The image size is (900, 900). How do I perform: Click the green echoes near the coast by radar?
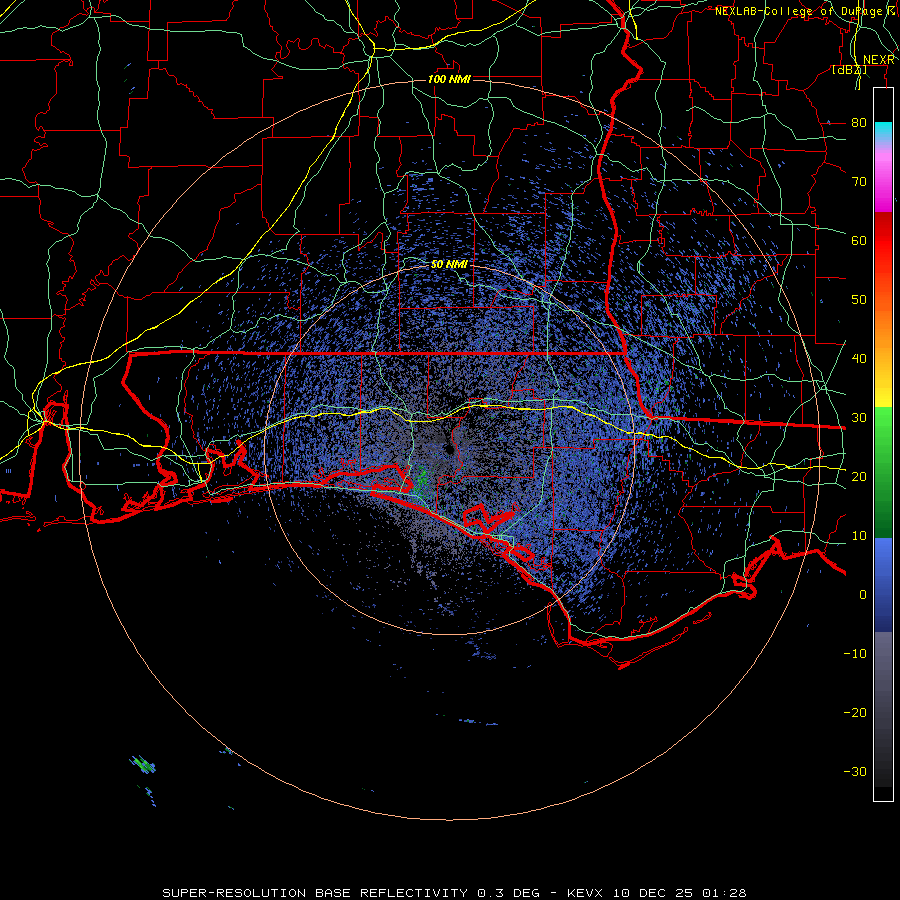pyautogui.click(x=421, y=481)
